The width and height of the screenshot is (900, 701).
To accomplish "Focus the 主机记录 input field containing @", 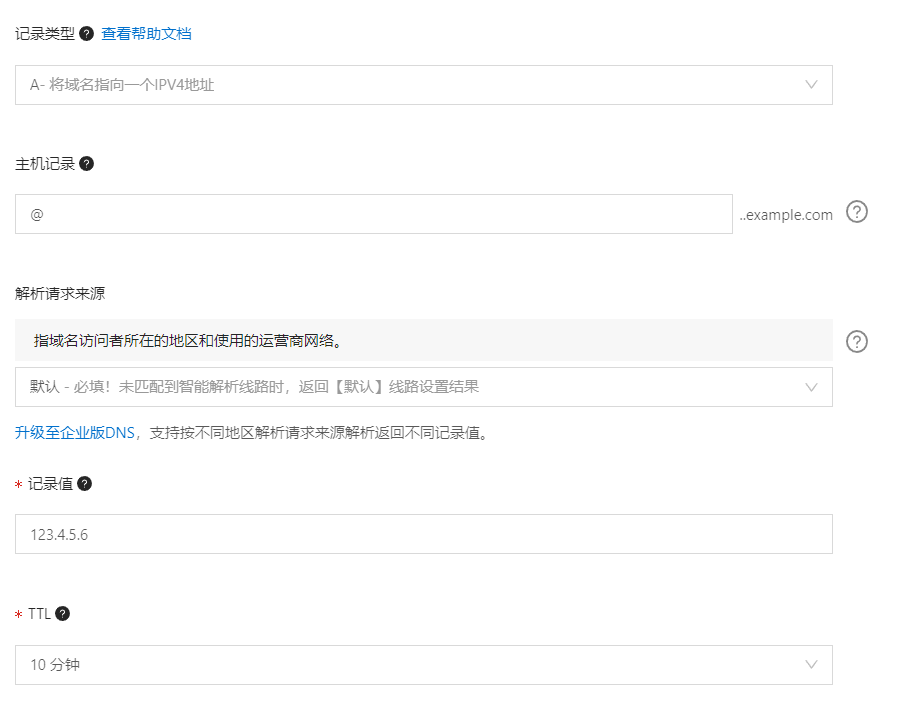I will pos(373,214).
